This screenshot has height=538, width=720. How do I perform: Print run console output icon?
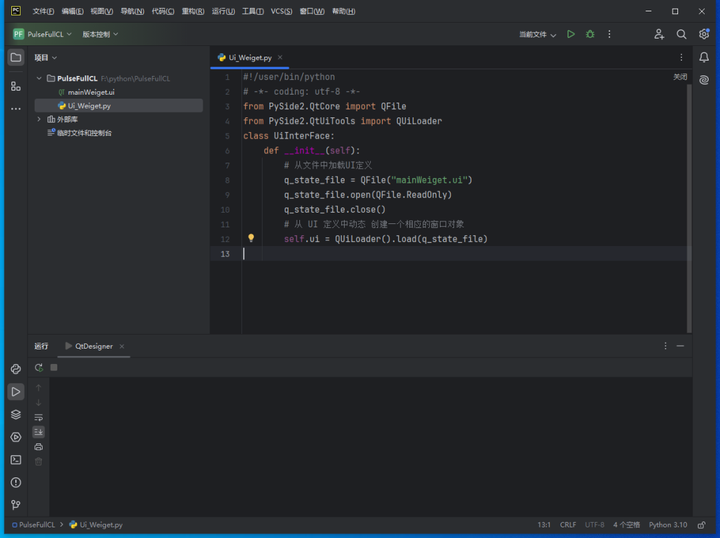point(39,447)
